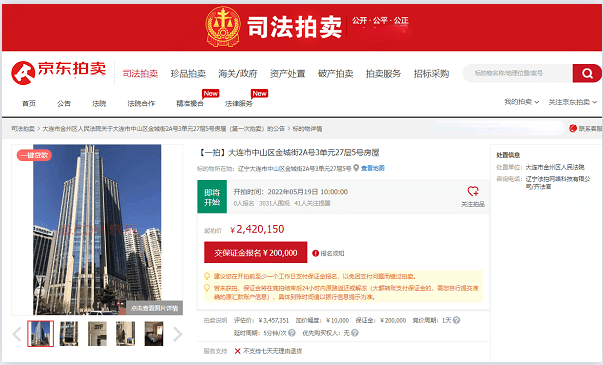Click 关注拍品 label under heart

pyautogui.click(x=473, y=204)
